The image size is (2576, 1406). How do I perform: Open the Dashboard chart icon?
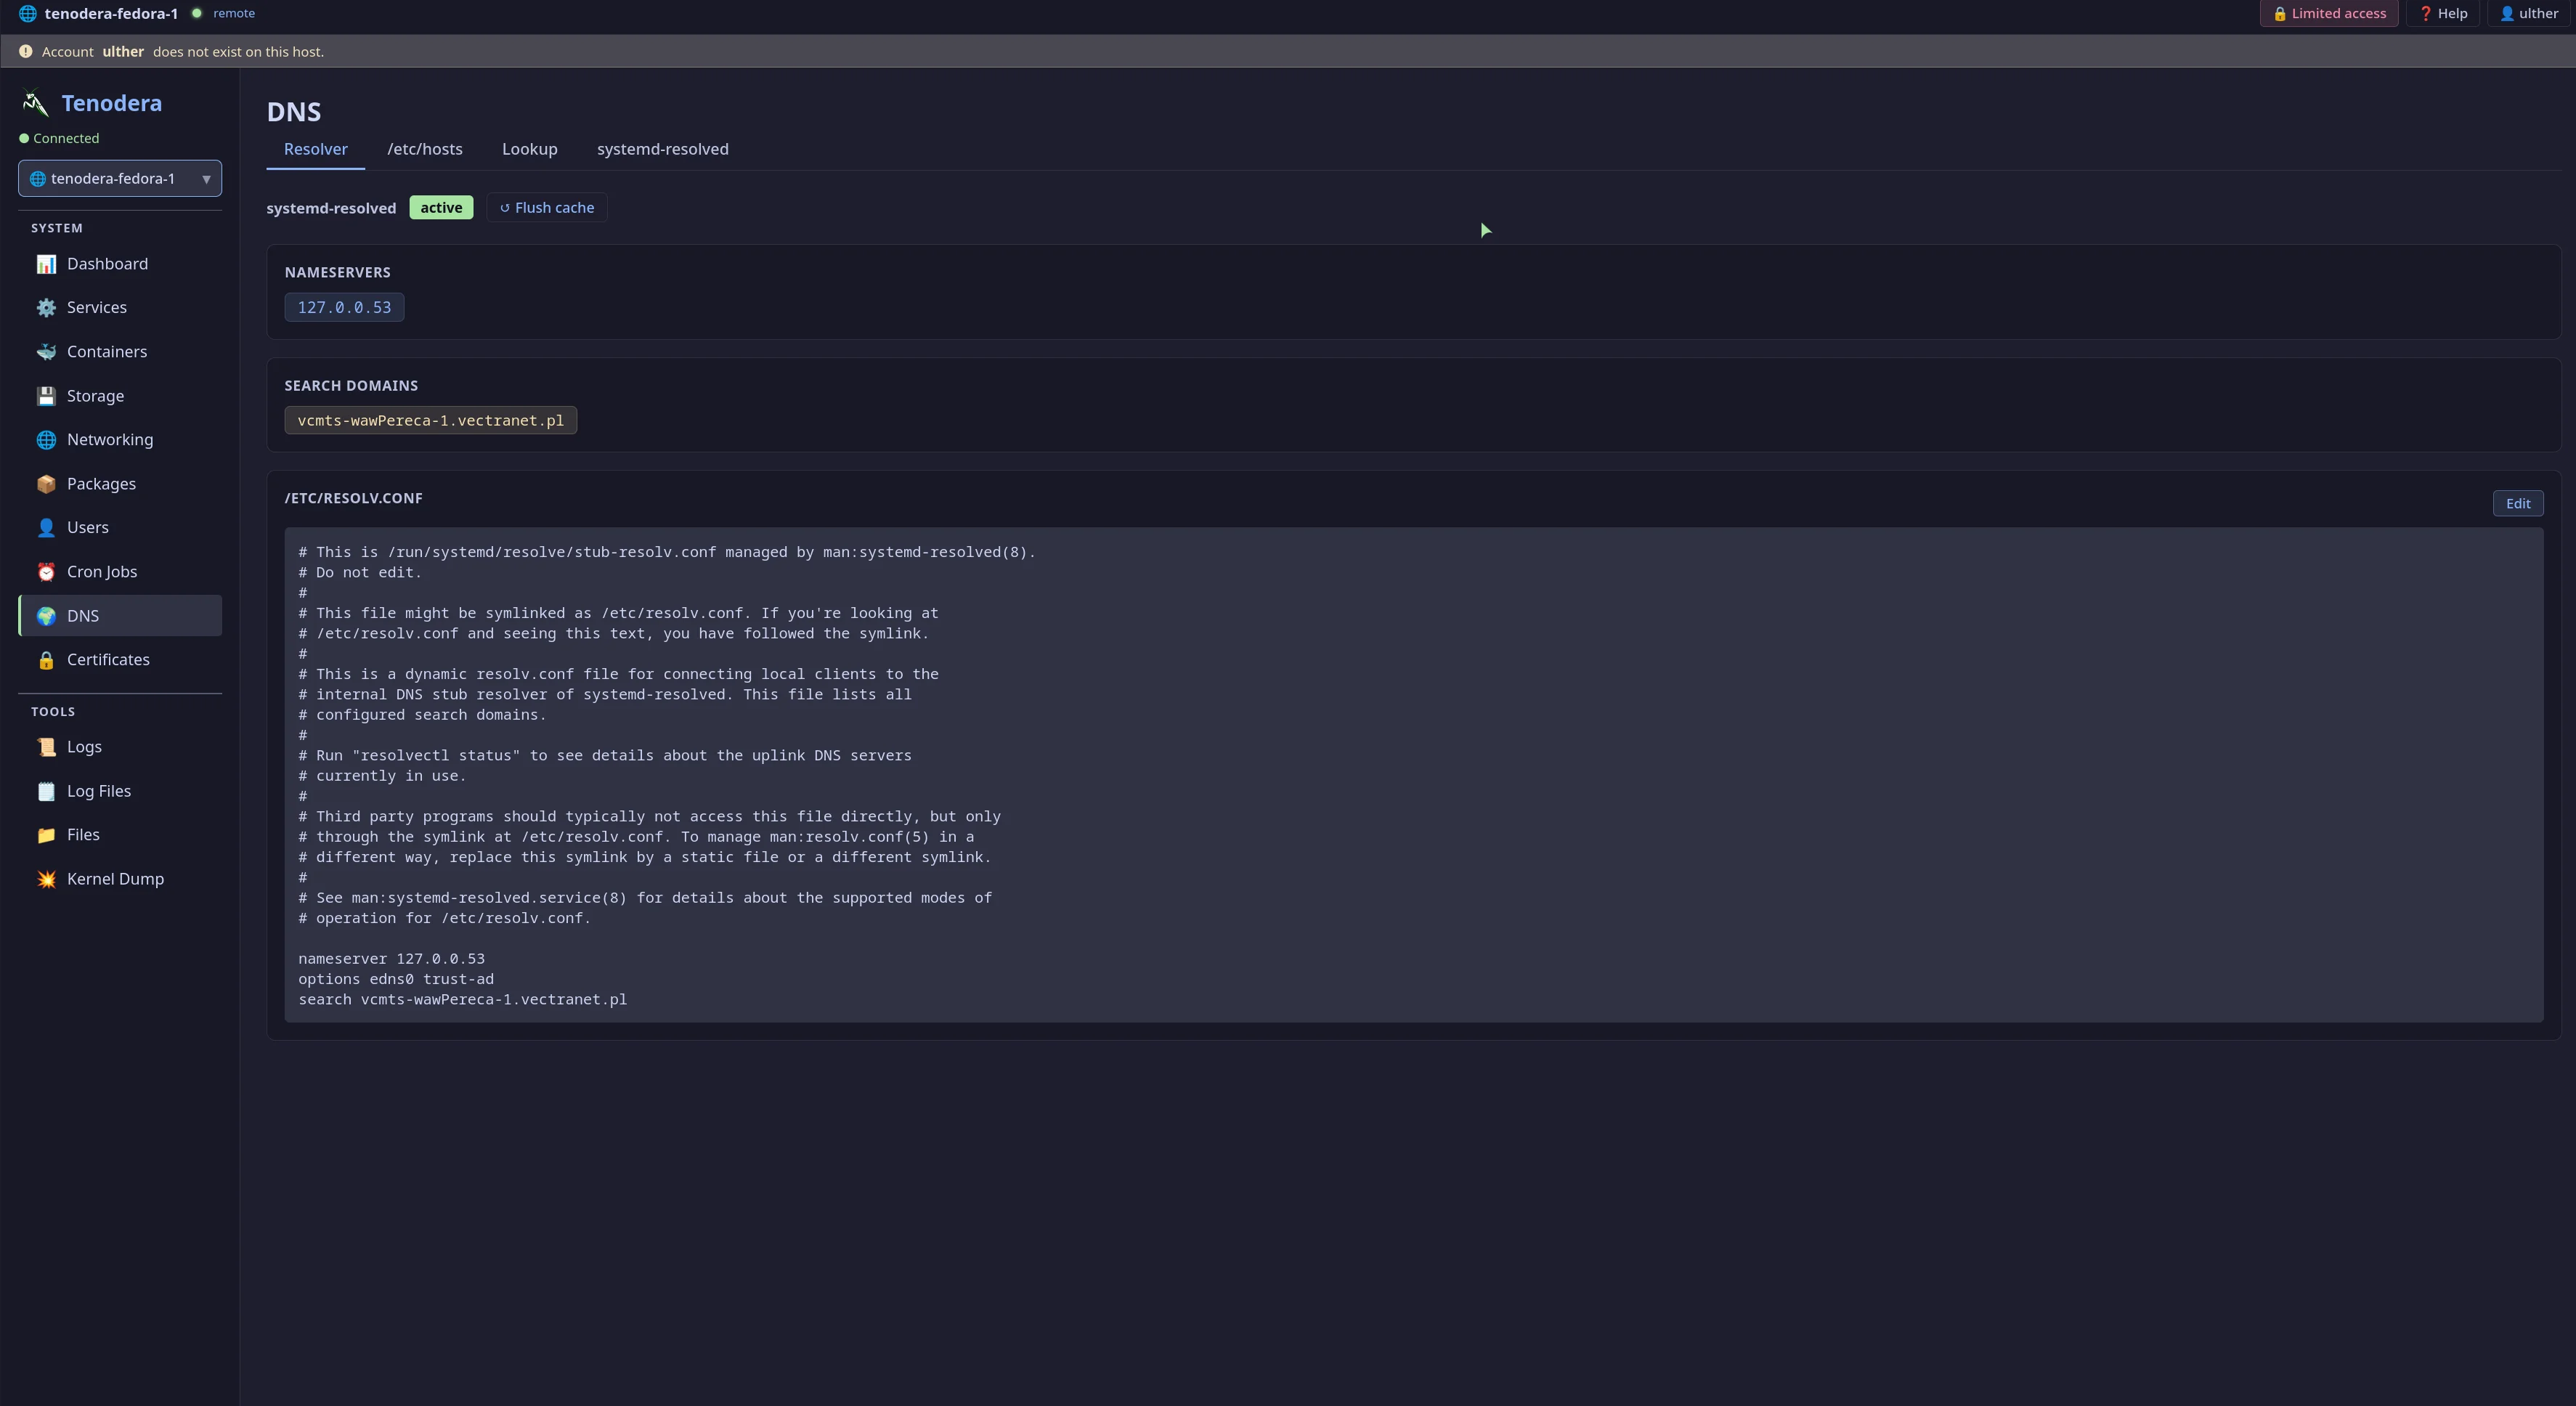coord(46,264)
